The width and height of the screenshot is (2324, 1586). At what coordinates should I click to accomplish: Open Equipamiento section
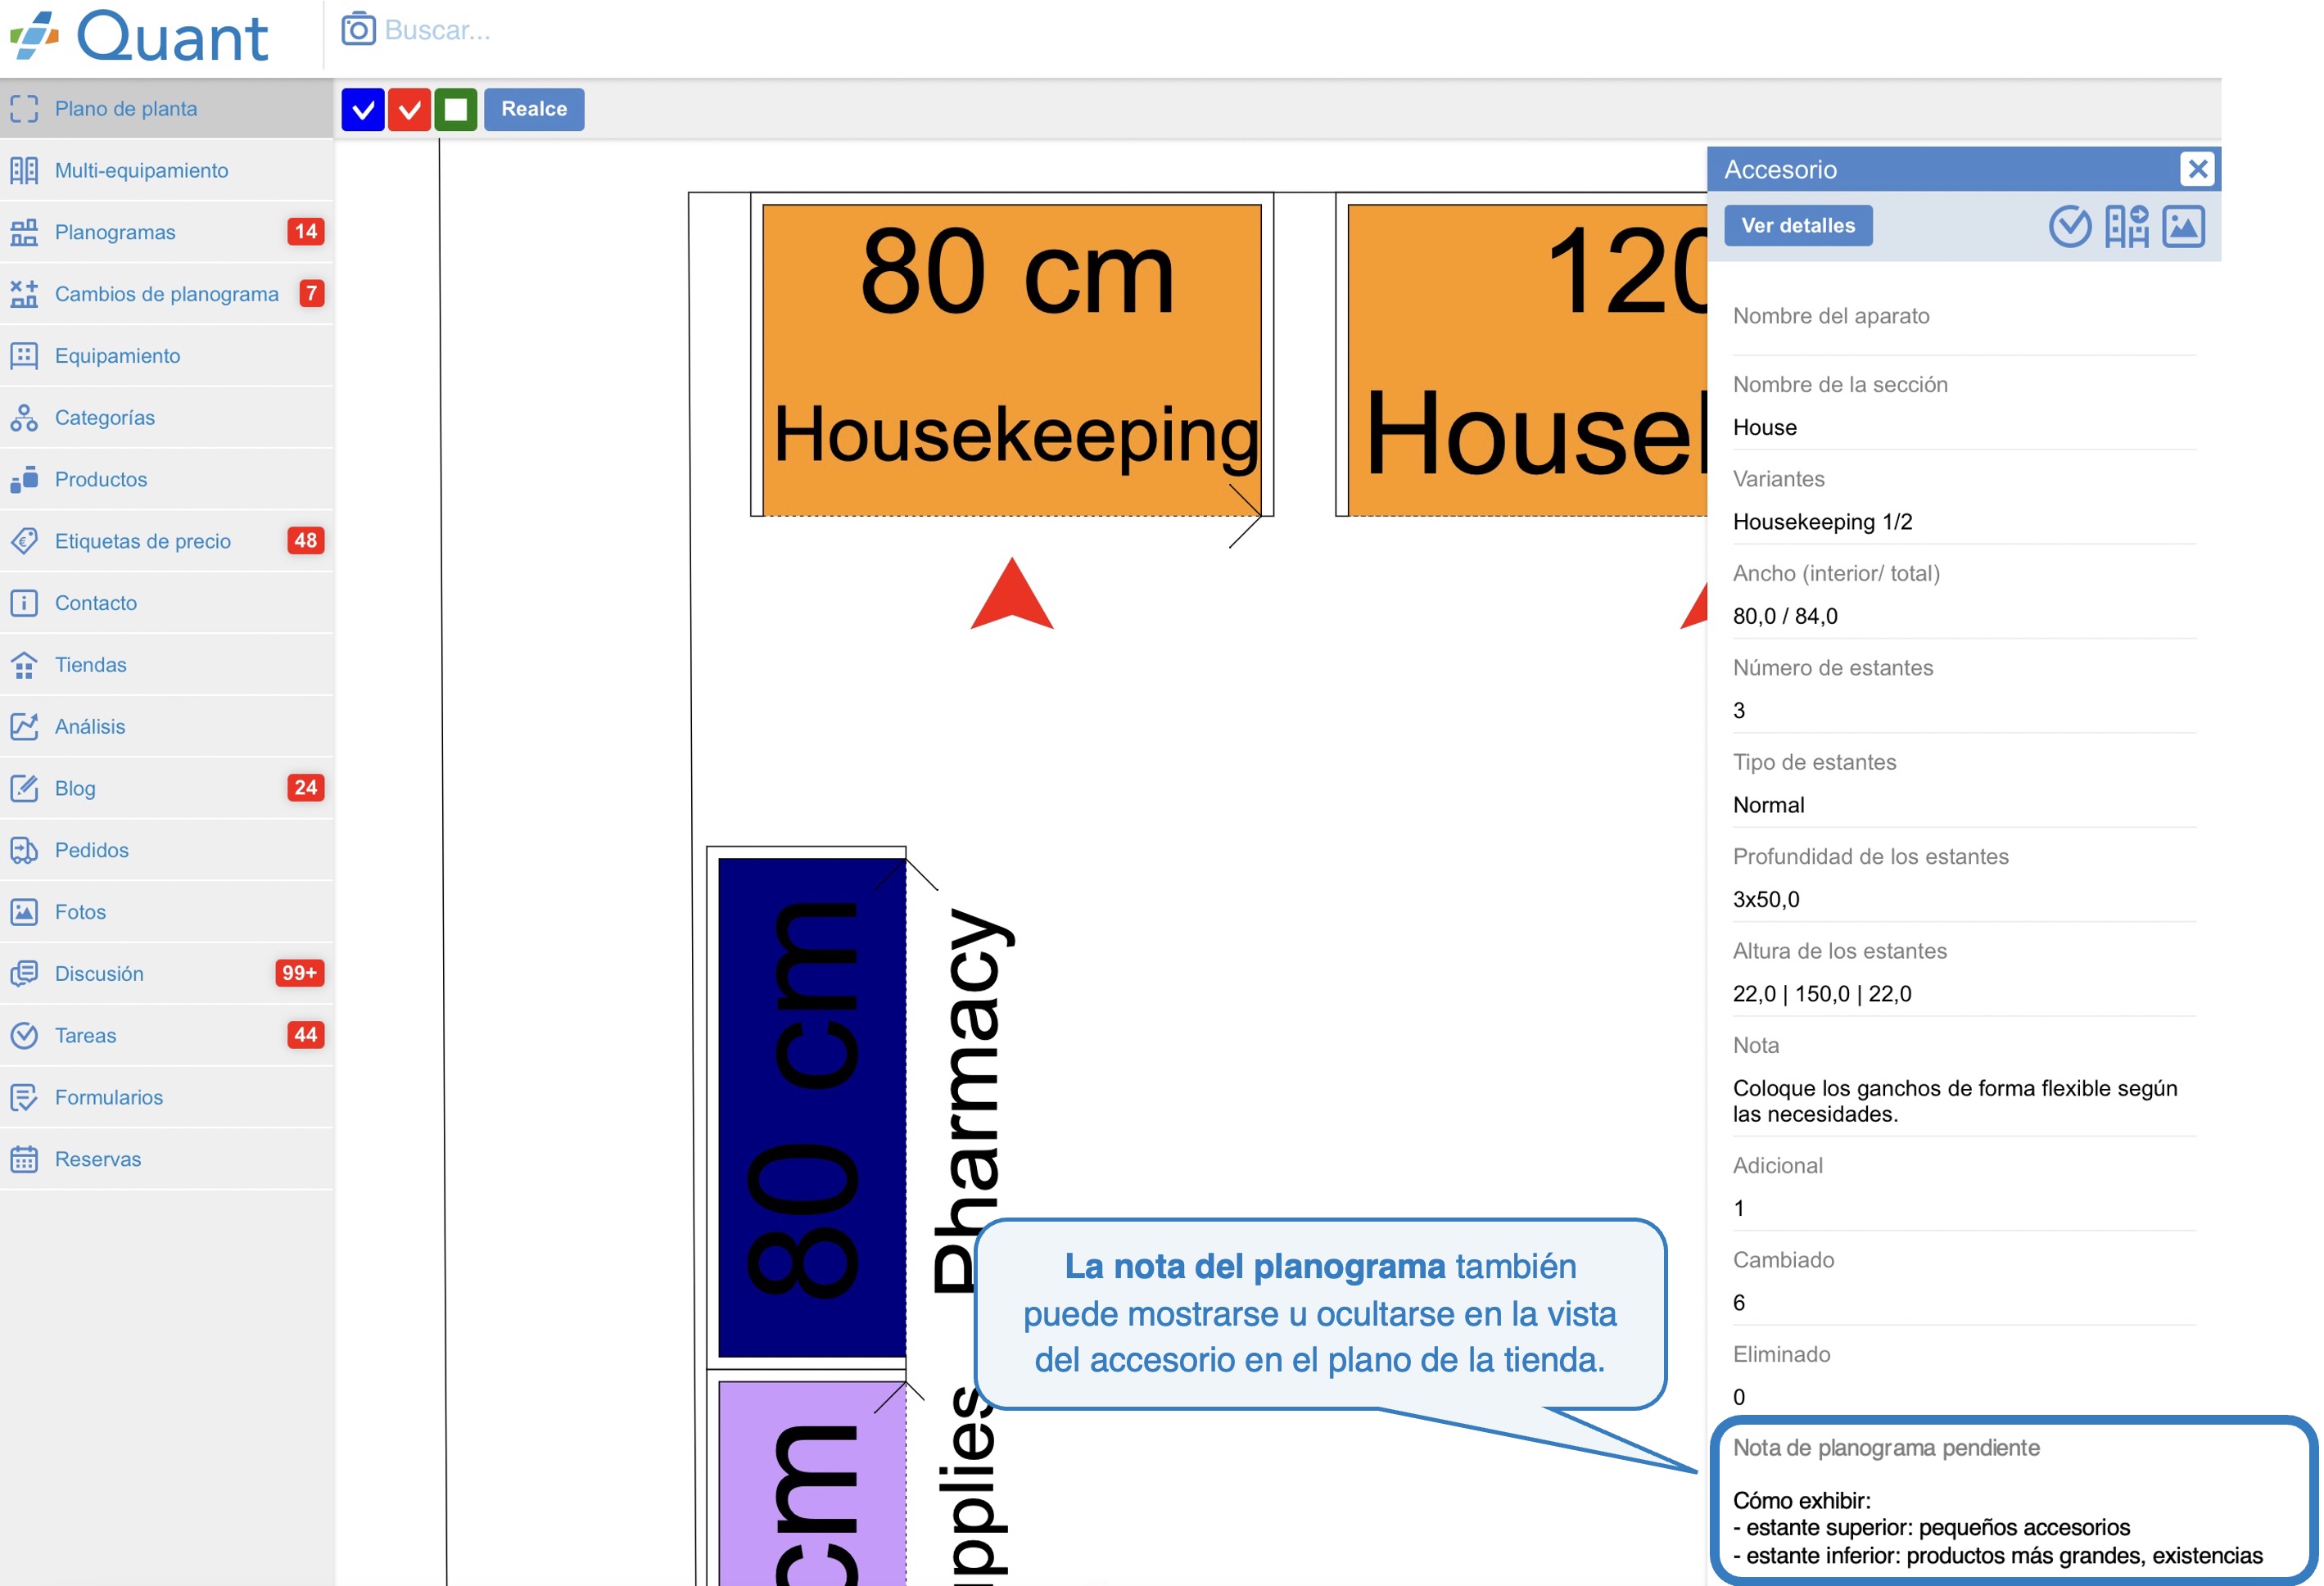pyautogui.click(x=167, y=356)
